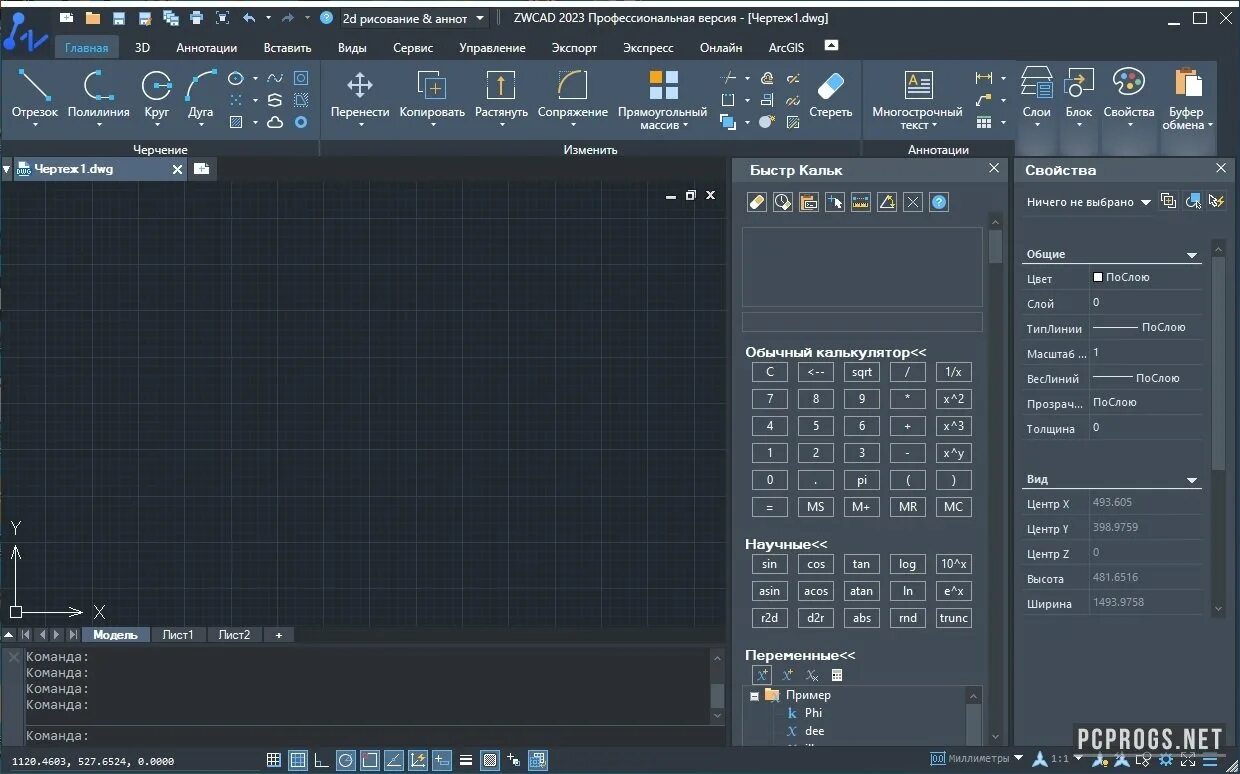Collapse the Вид properties section
1240x774 pixels.
(x=1192, y=480)
